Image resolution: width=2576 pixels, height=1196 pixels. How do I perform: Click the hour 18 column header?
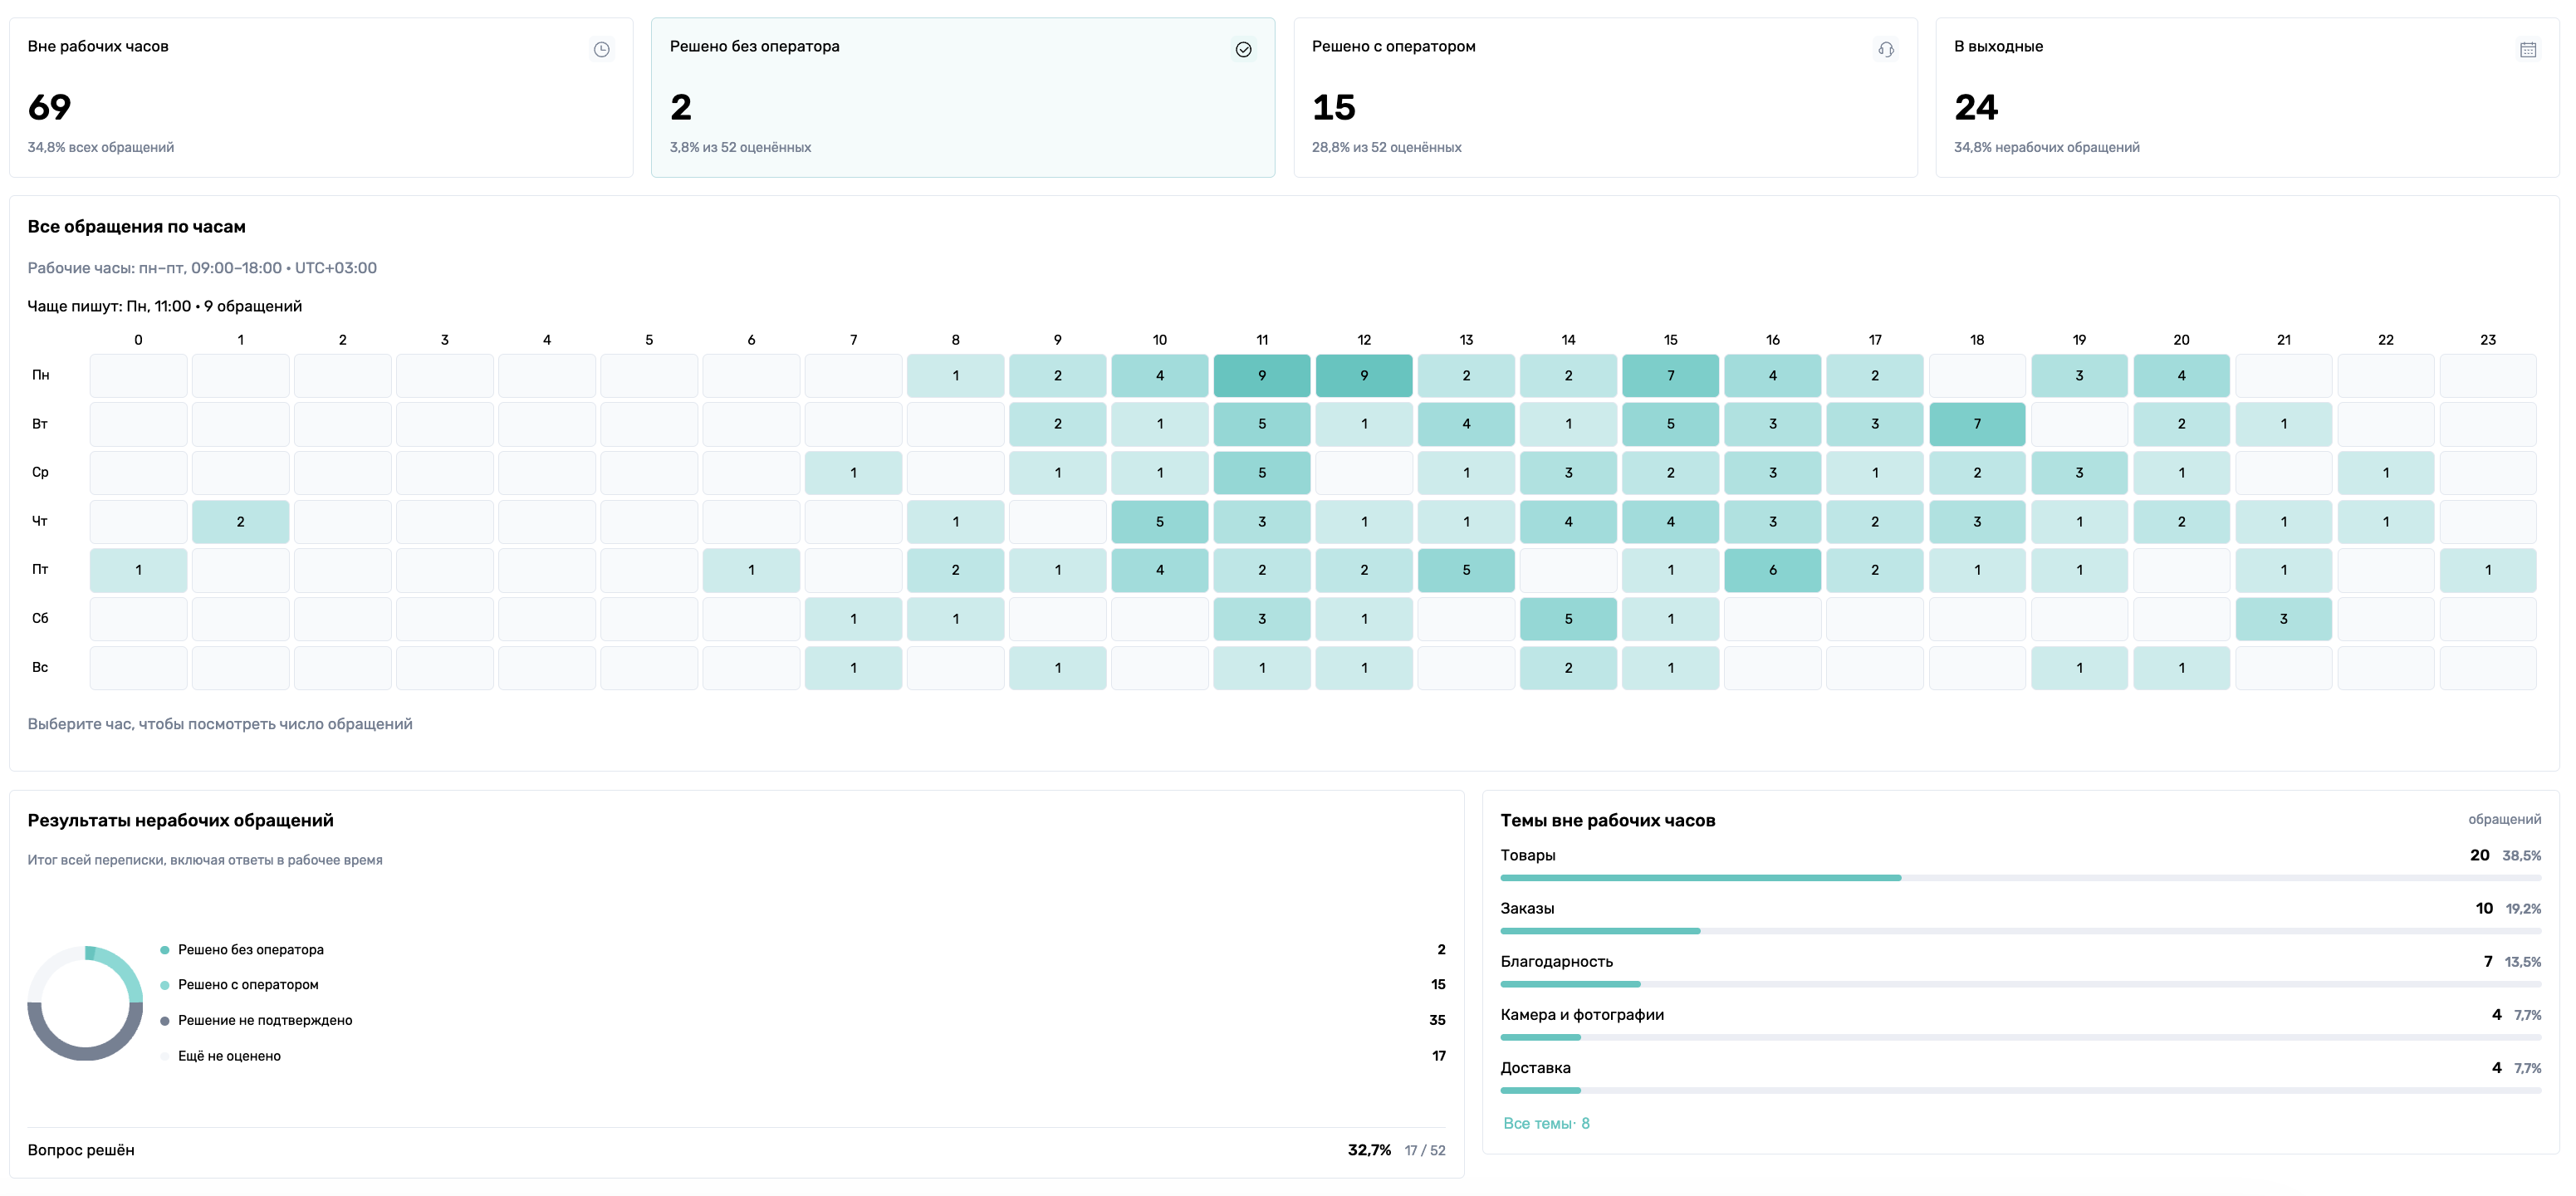pyautogui.click(x=1977, y=340)
